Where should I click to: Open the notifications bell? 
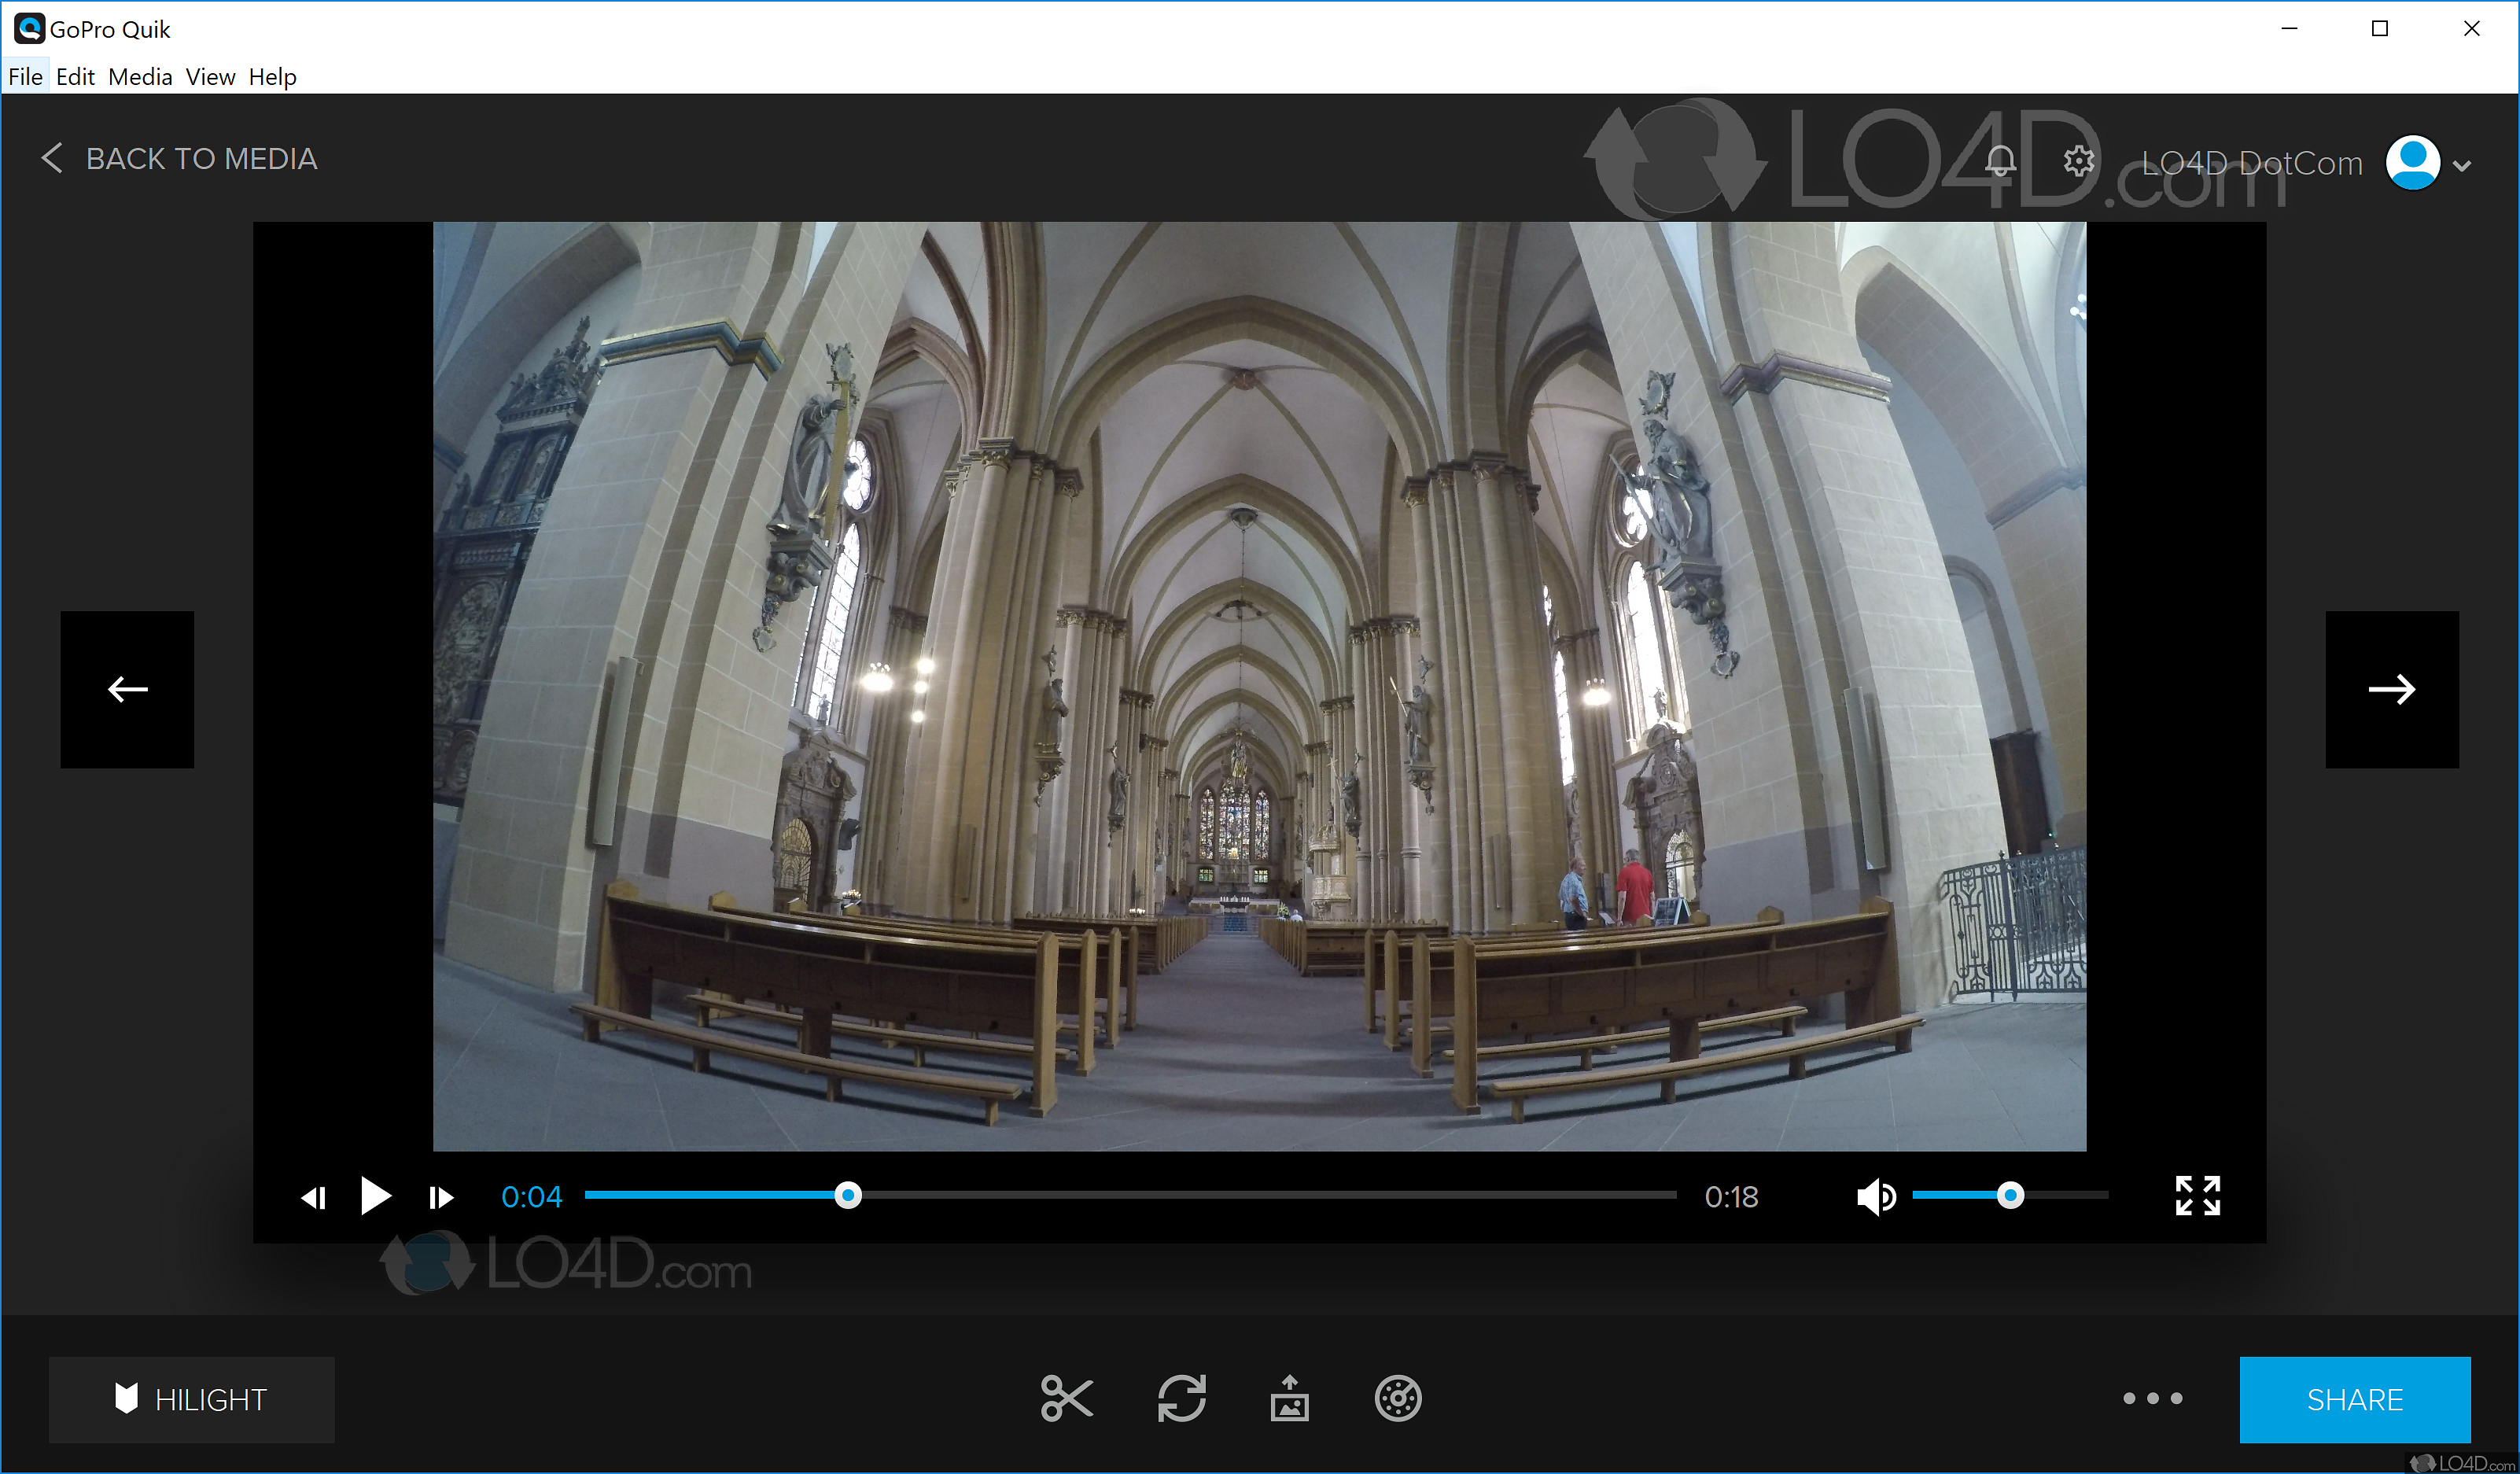[2000, 161]
